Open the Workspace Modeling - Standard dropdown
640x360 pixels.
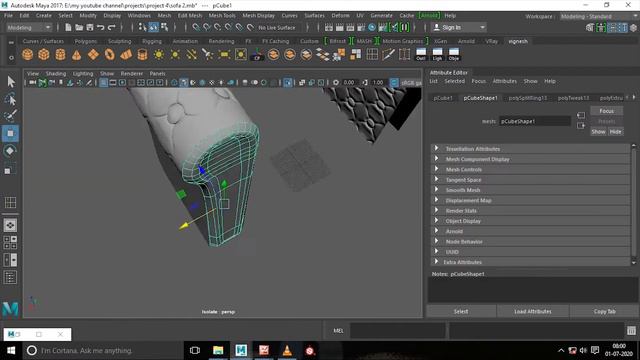pyautogui.click(x=599, y=16)
